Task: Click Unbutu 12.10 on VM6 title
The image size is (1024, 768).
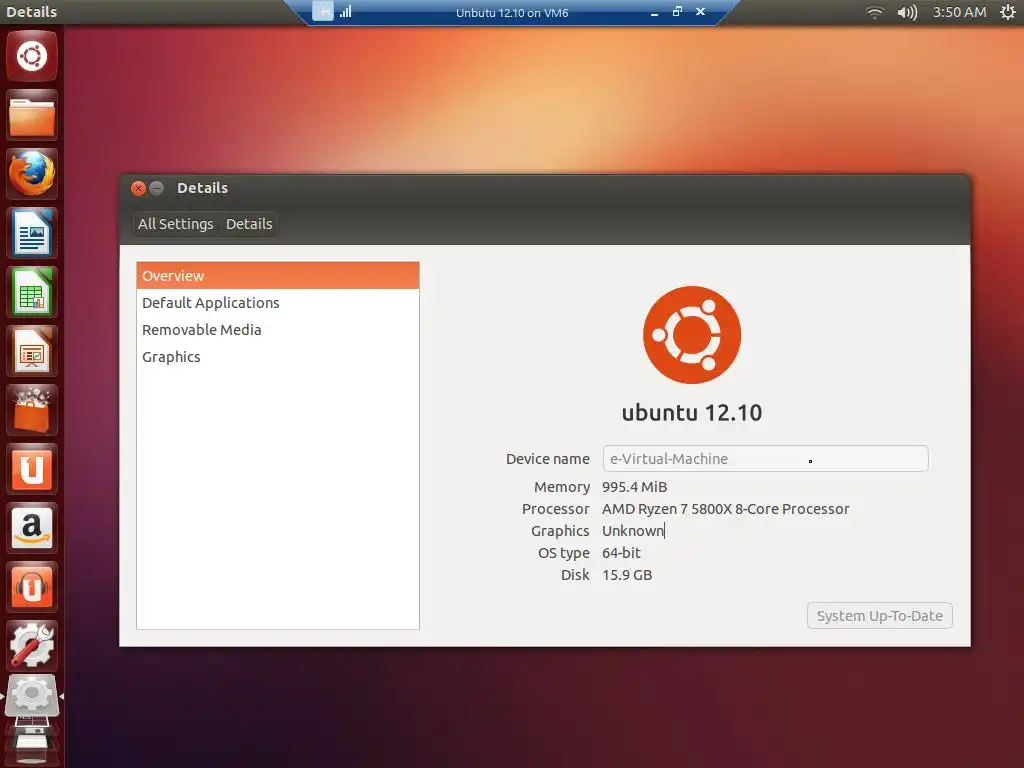Action: point(512,12)
